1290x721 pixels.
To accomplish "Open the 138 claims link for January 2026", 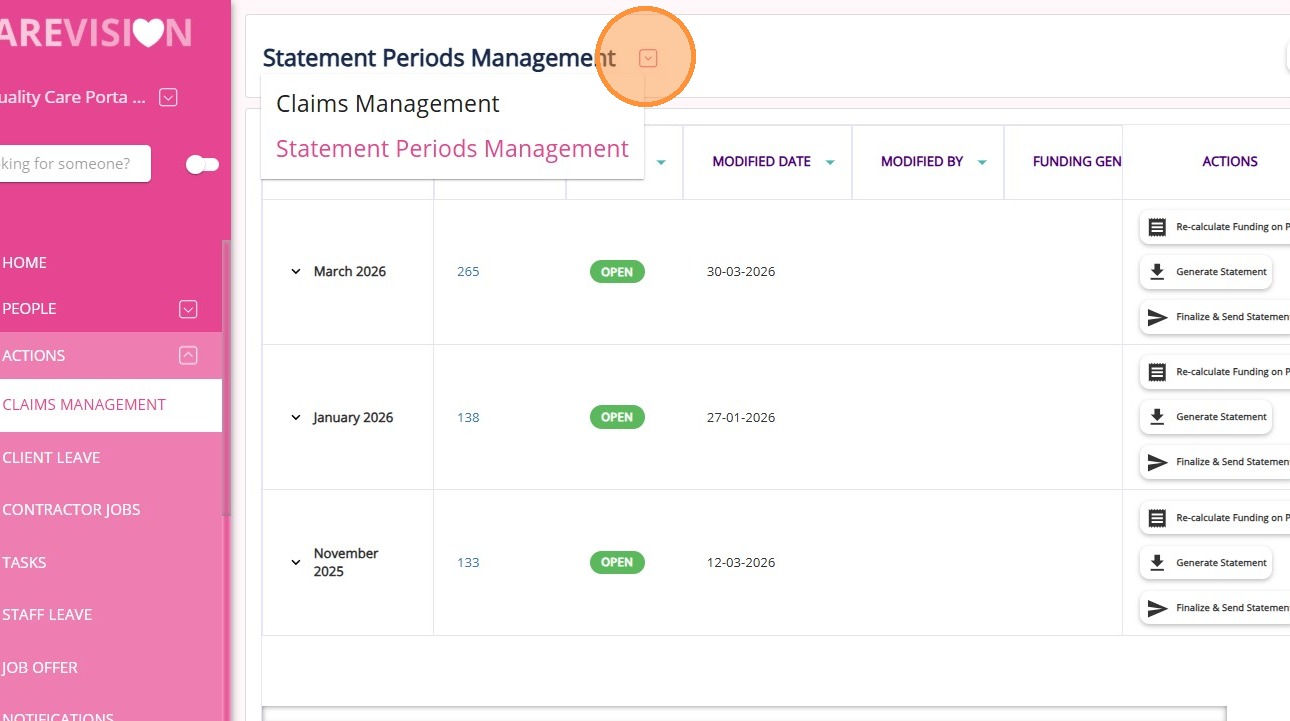I will tap(468, 417).
